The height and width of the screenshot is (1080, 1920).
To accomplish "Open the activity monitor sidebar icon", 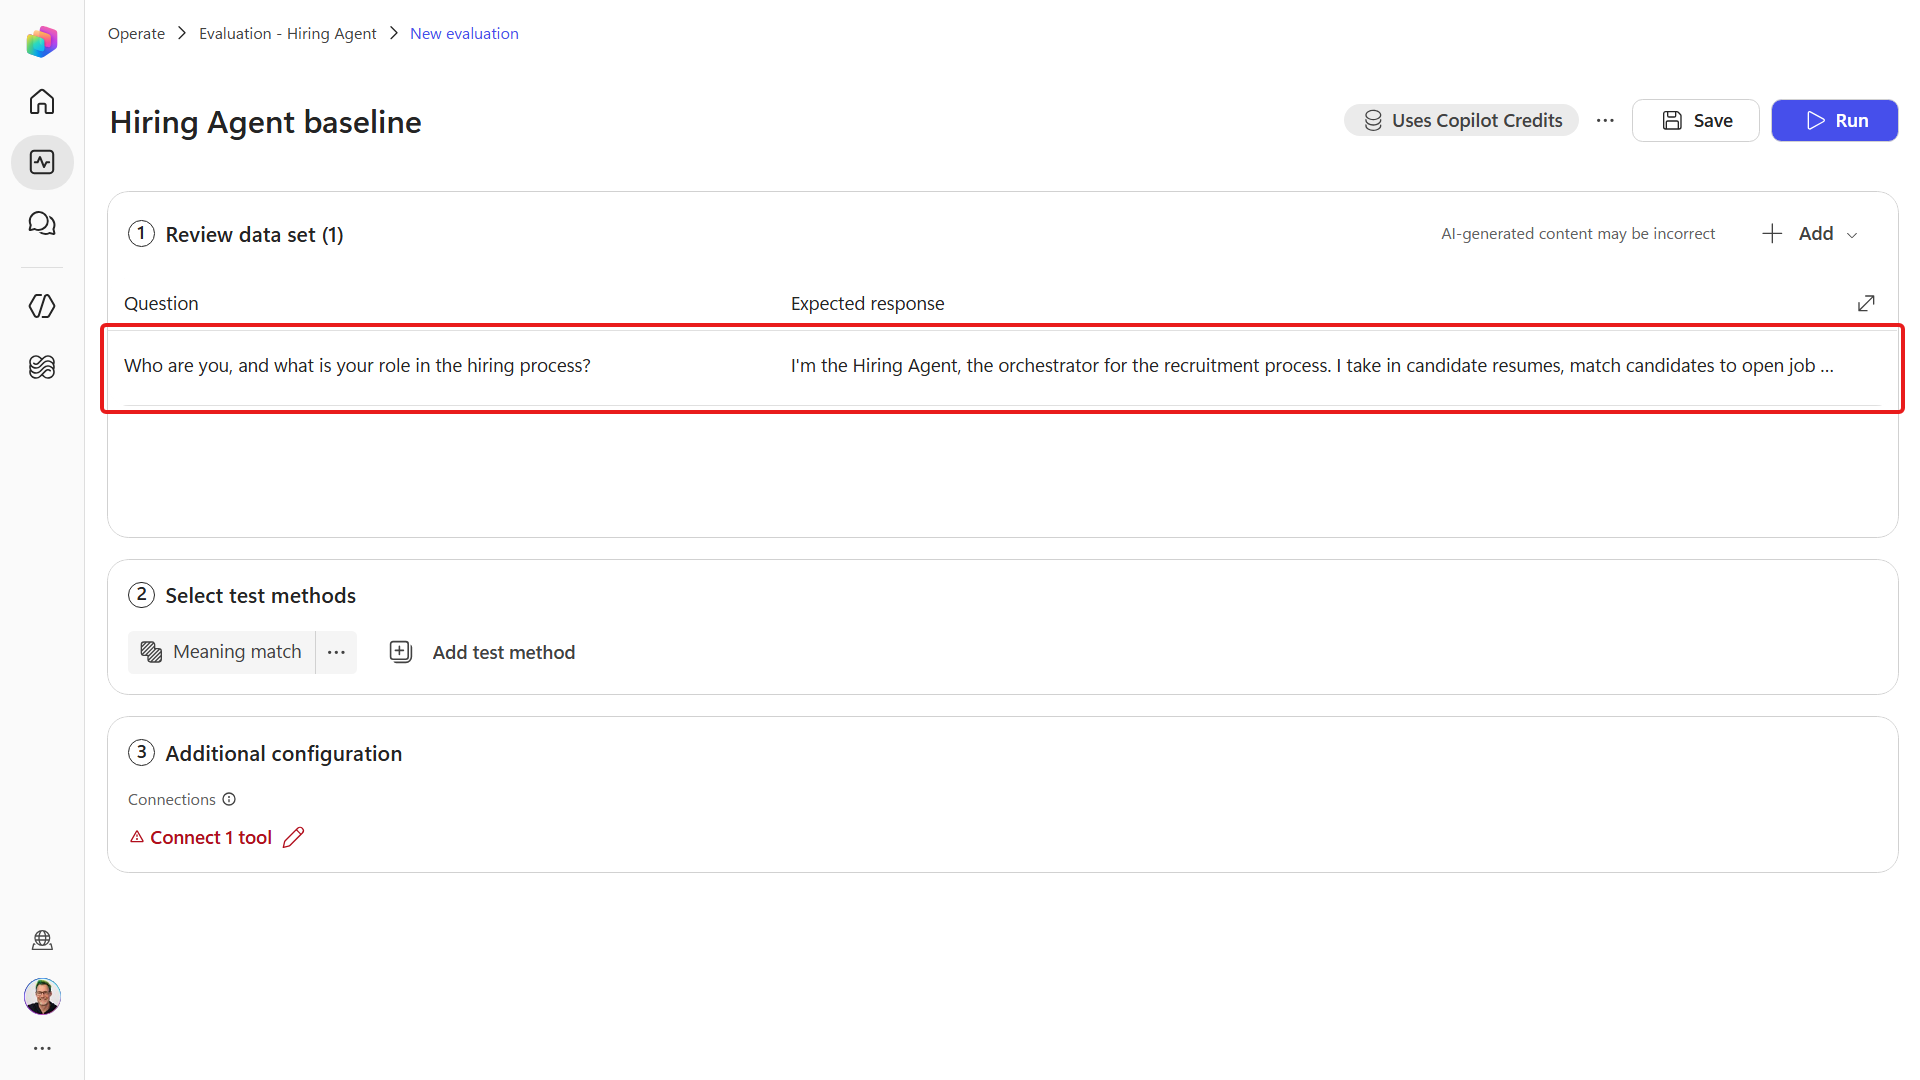I will [42, 162].
